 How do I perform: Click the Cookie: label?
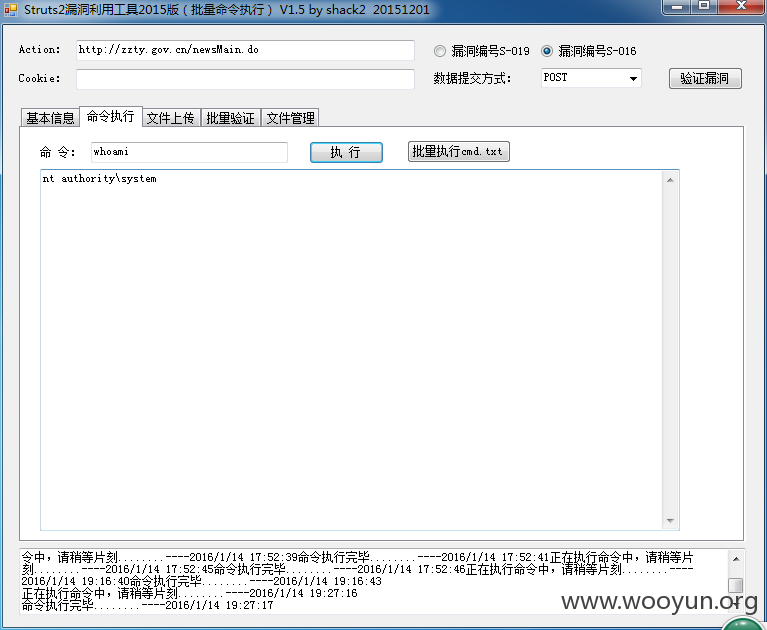(40, 78)
